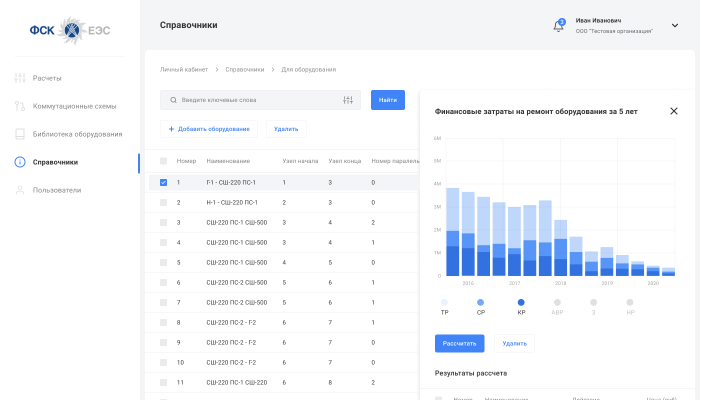701x401 pixels.
Task: Click Добавить оборудование button
Action: [x=209, y=129]
